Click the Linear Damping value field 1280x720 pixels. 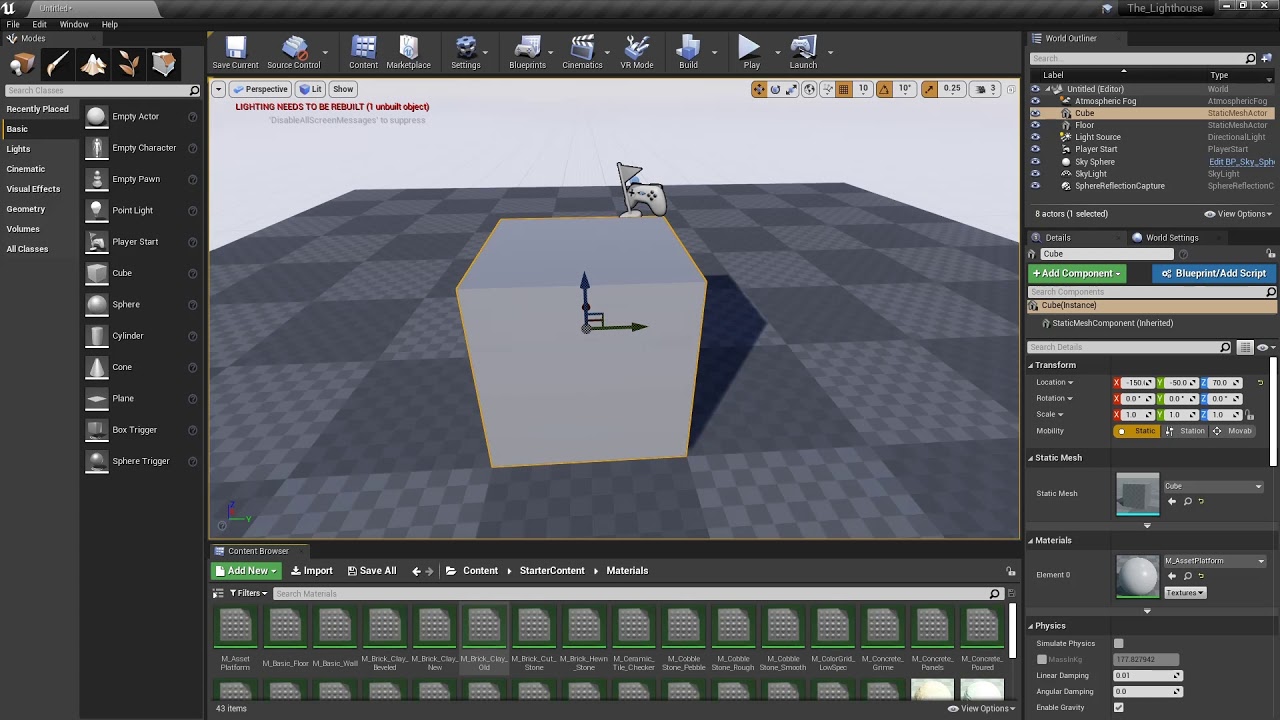pos(1148,675)
